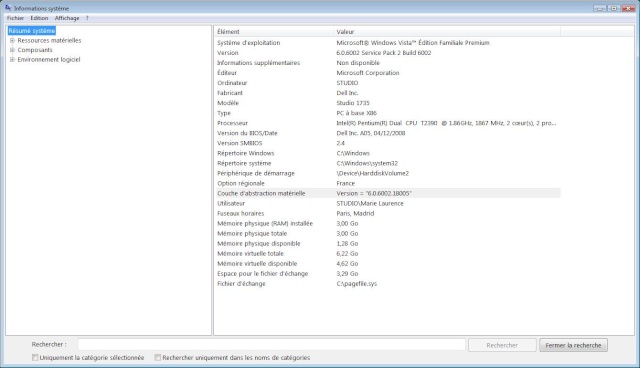Select the Mémoire virtuelle totale row

click(387, 253)
